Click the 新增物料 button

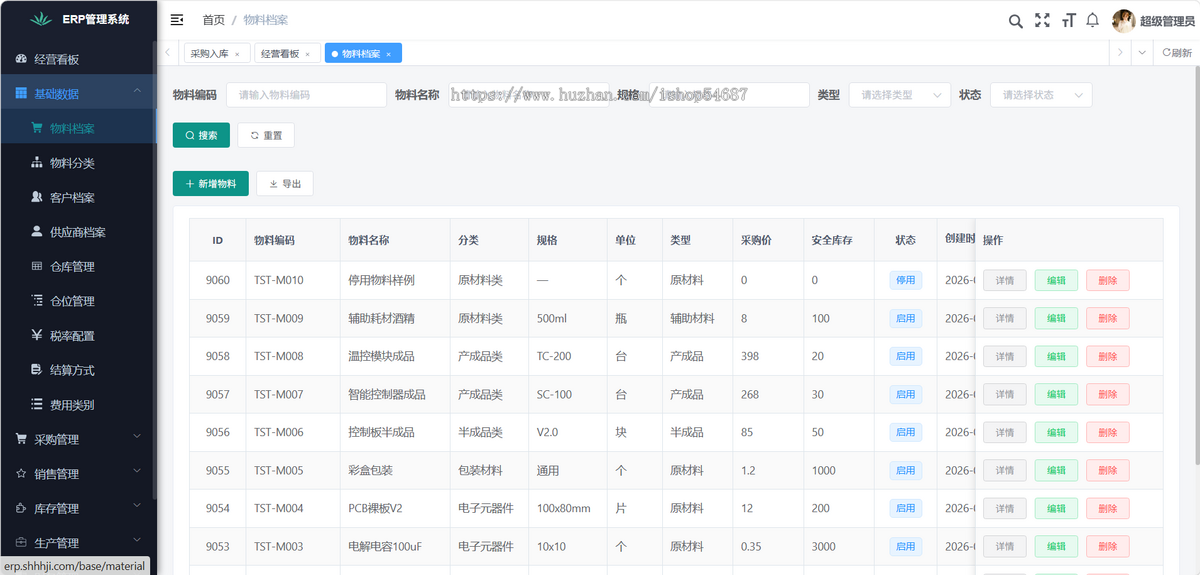point(211,183)
